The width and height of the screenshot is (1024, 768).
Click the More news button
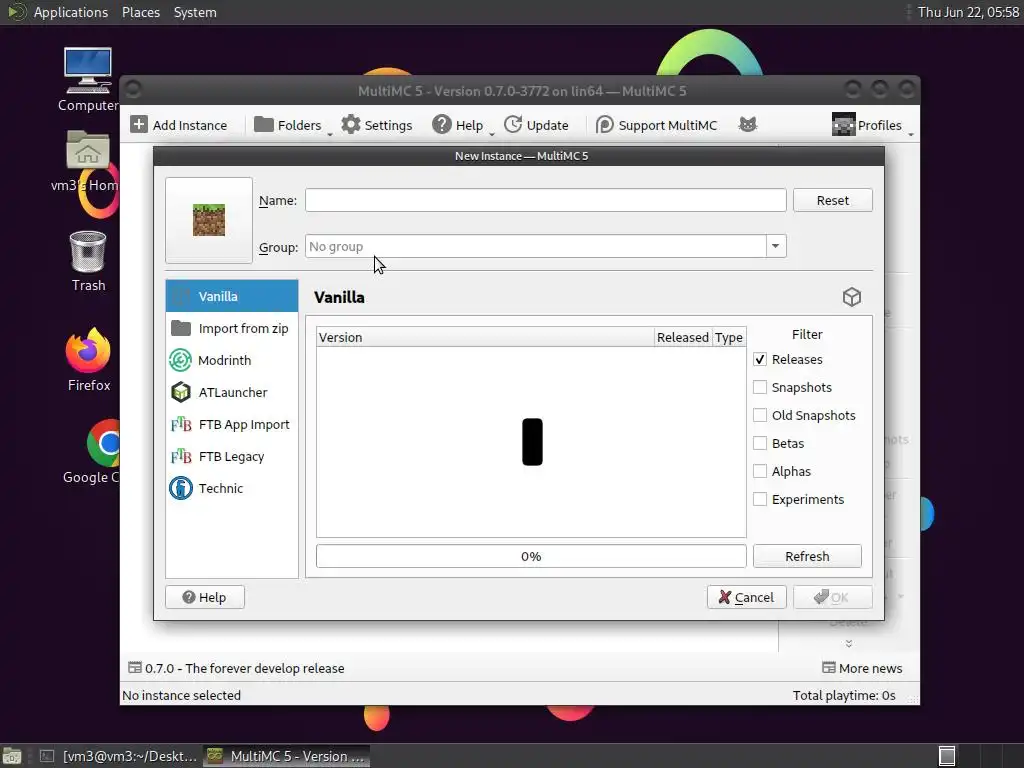click(862, 668)
